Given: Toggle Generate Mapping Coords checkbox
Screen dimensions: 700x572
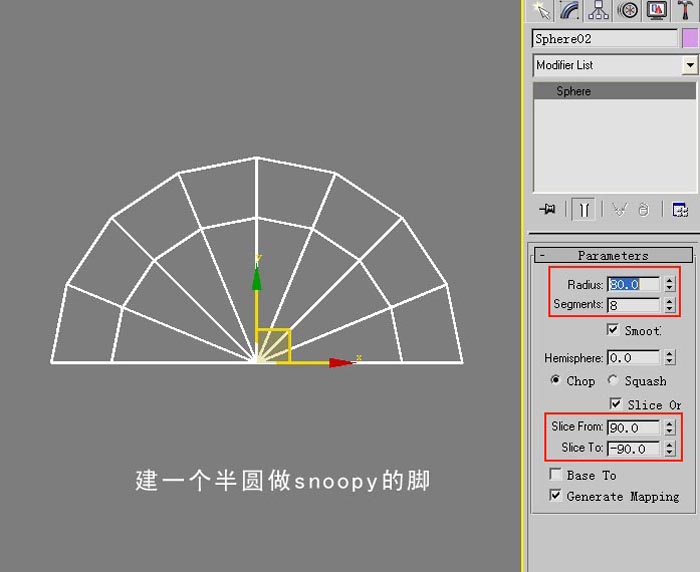Looking at the screenshot, I should tap(555, 495).
